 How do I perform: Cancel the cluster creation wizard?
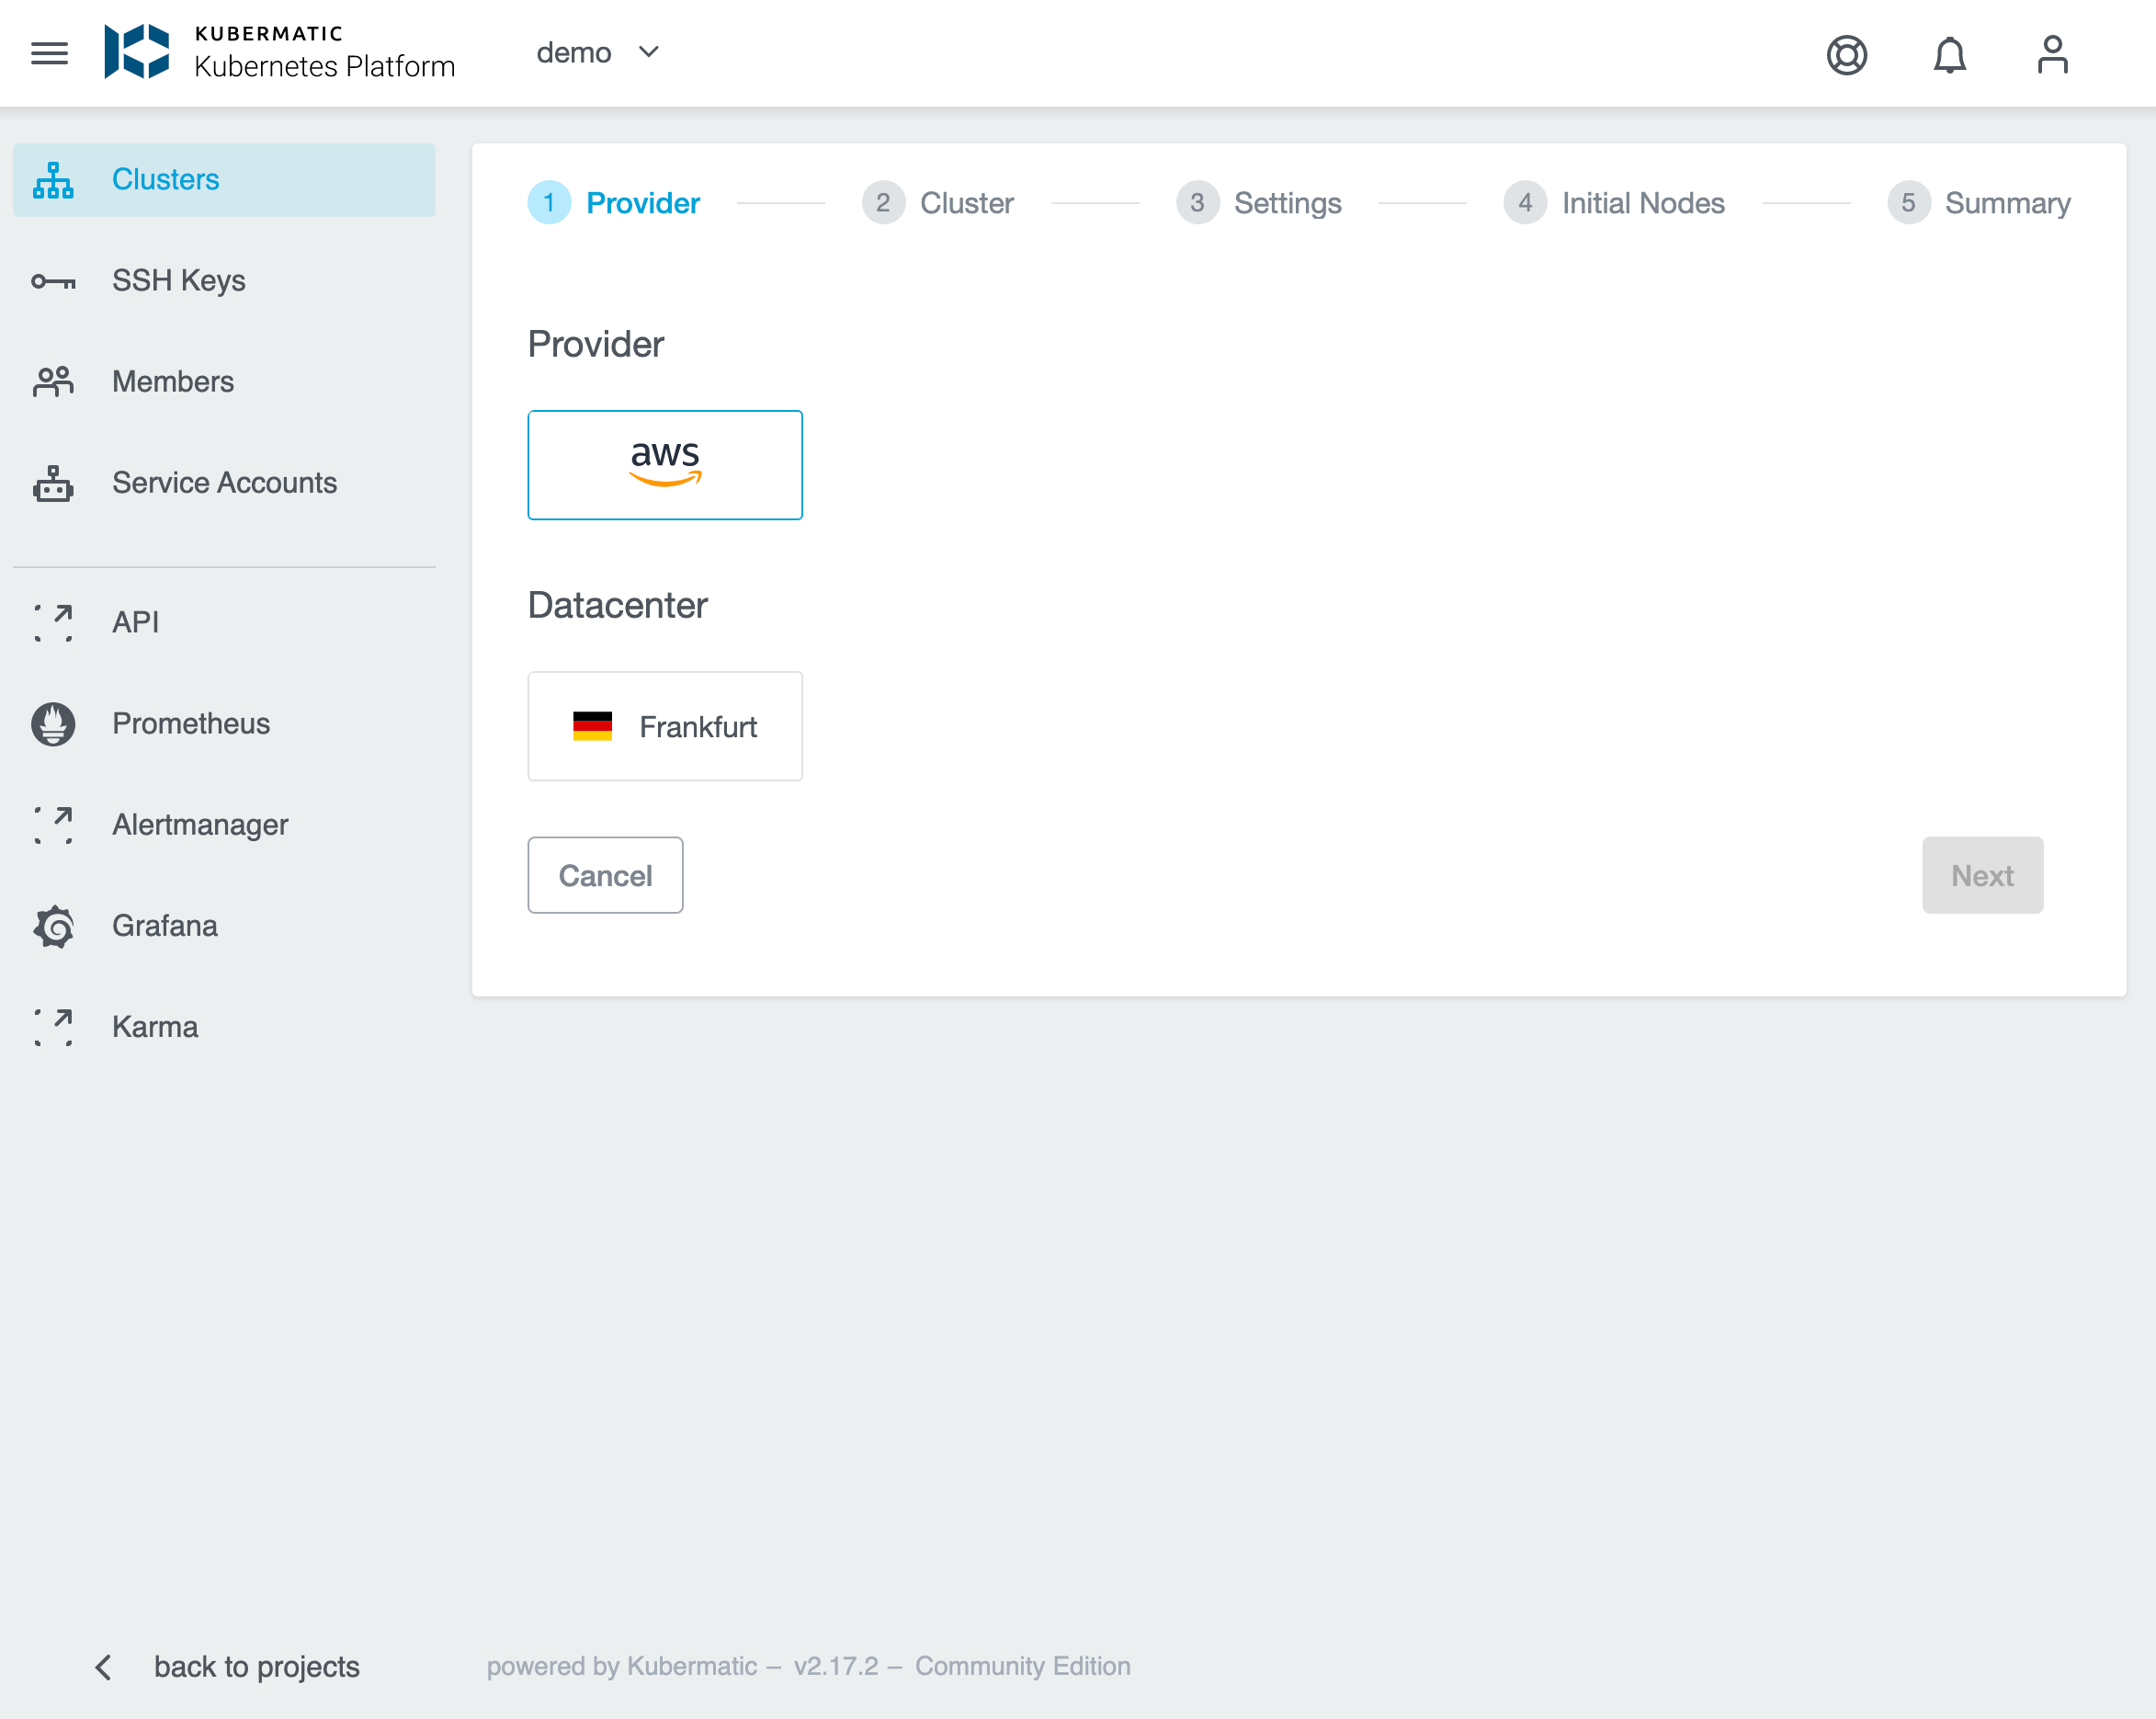[605, 875]
